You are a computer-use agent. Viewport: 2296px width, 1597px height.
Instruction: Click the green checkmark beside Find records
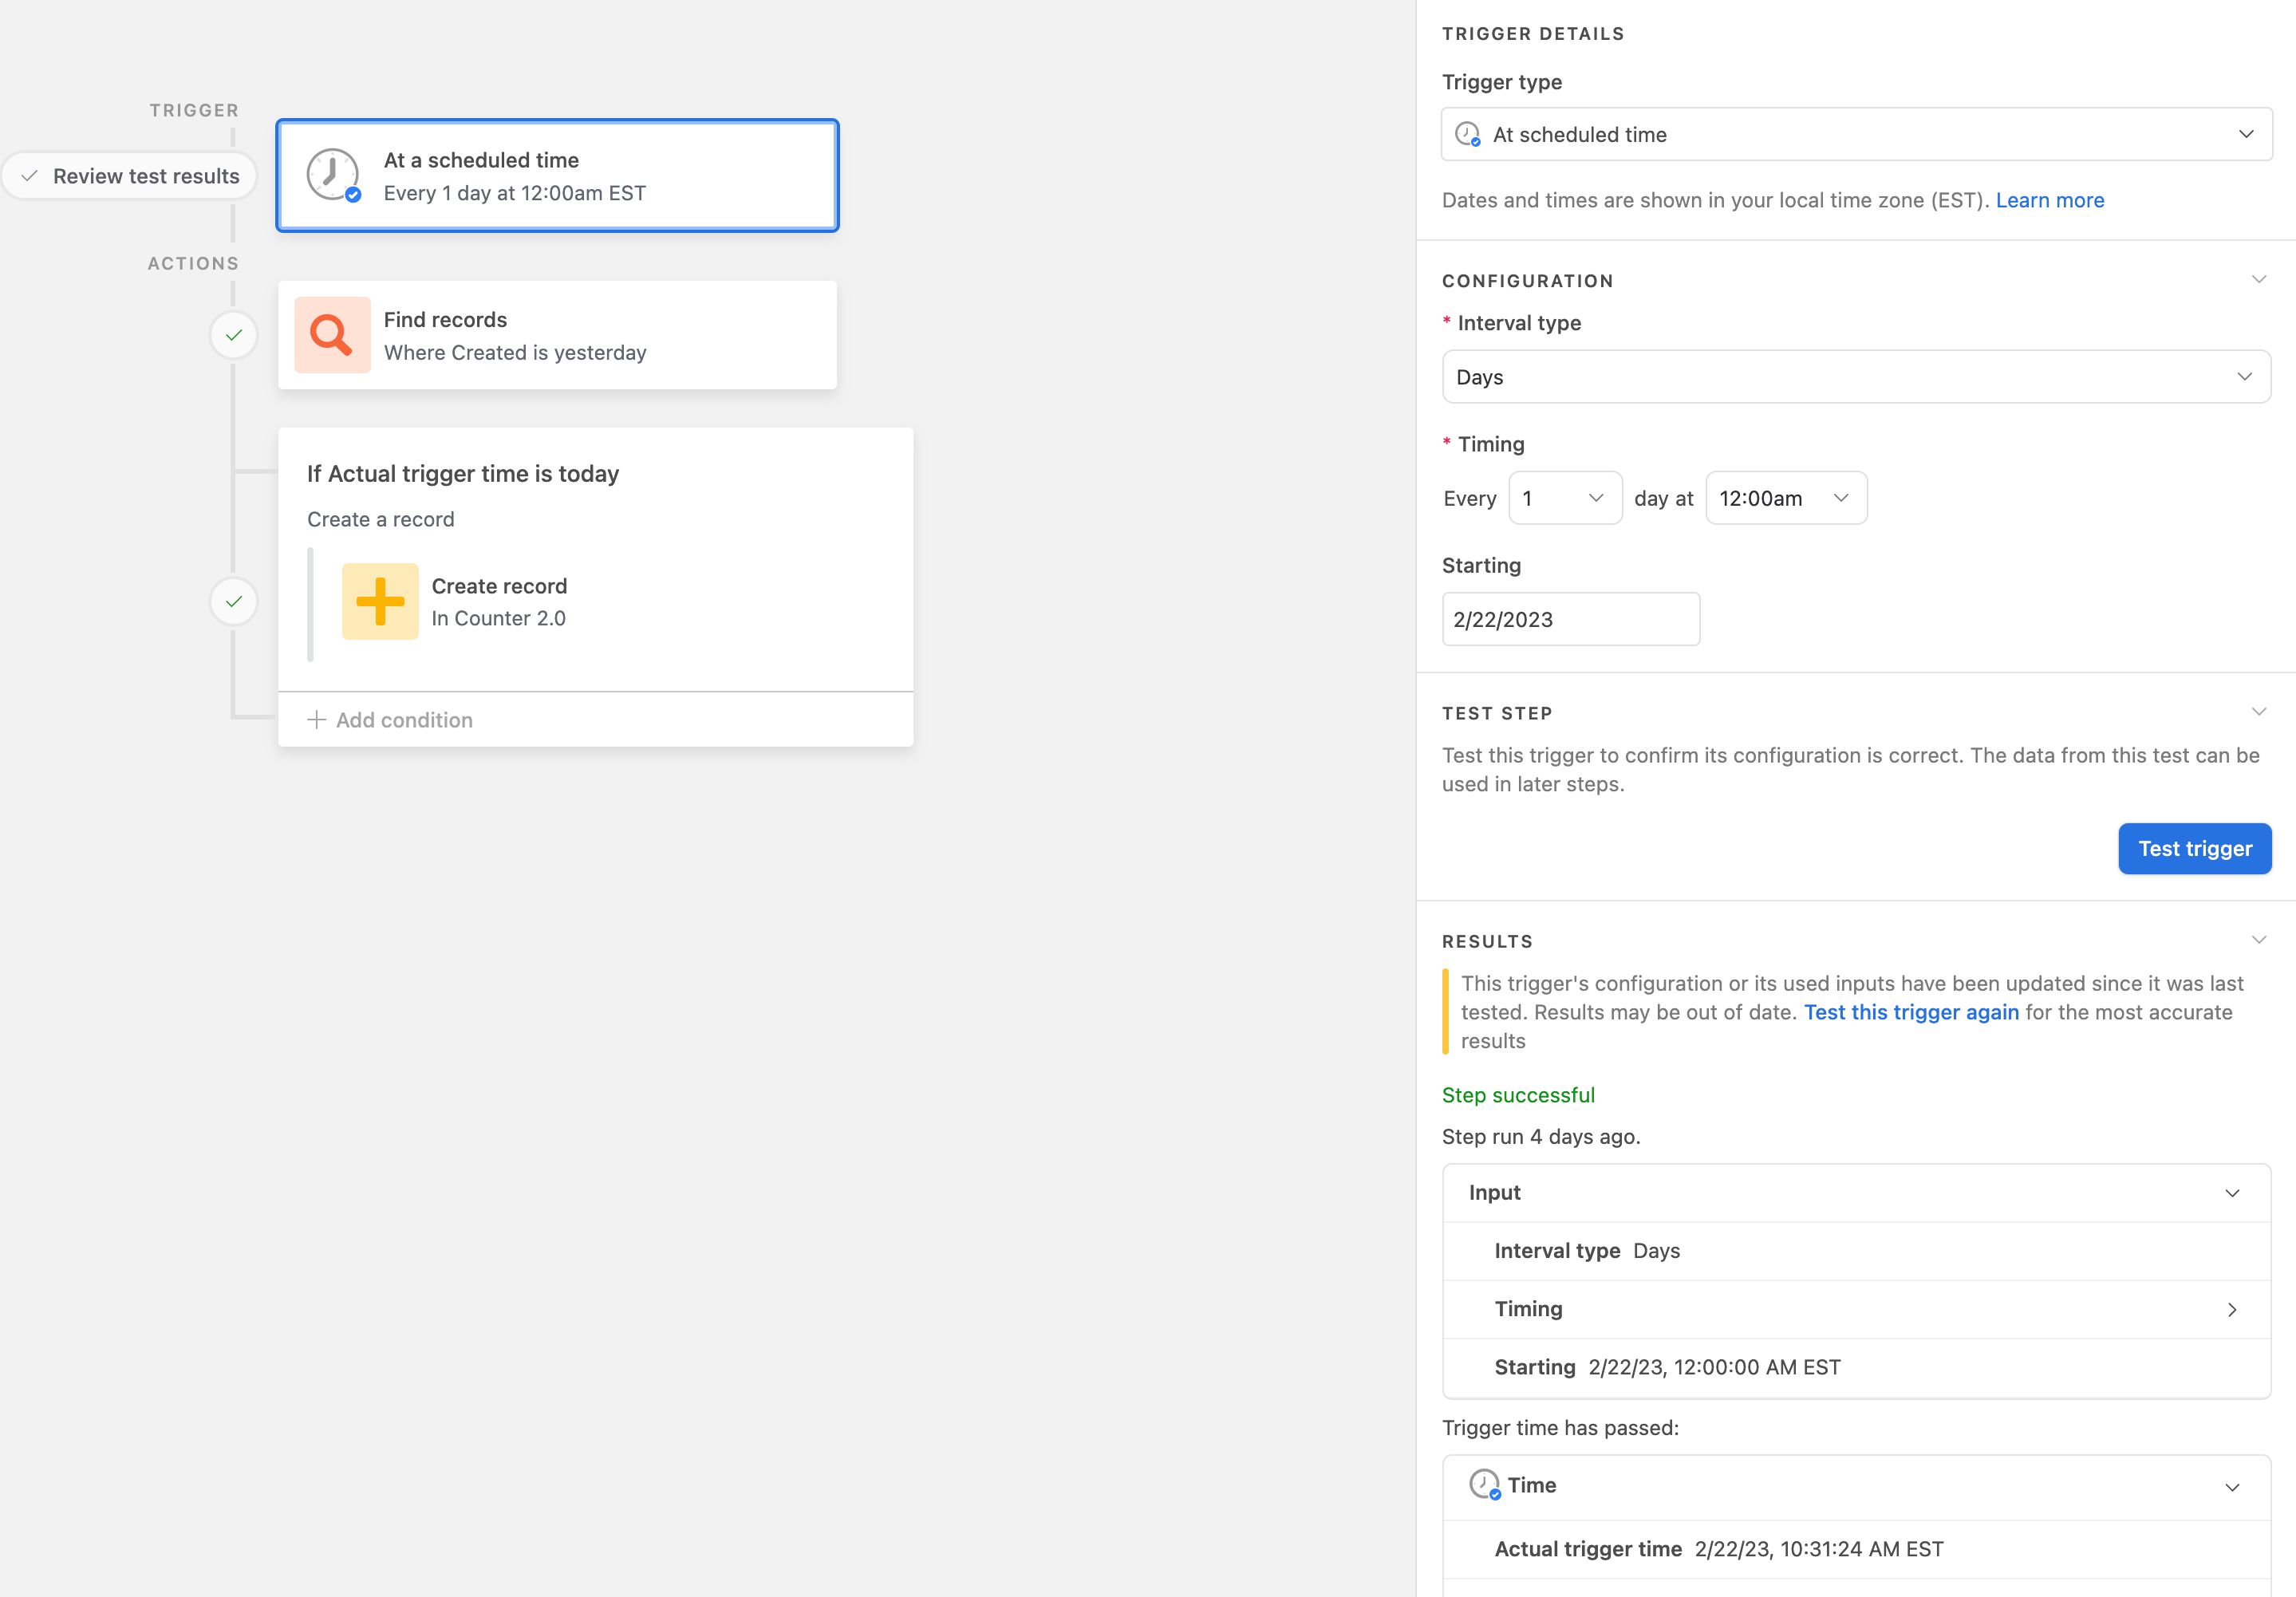(x=234, y=335)
